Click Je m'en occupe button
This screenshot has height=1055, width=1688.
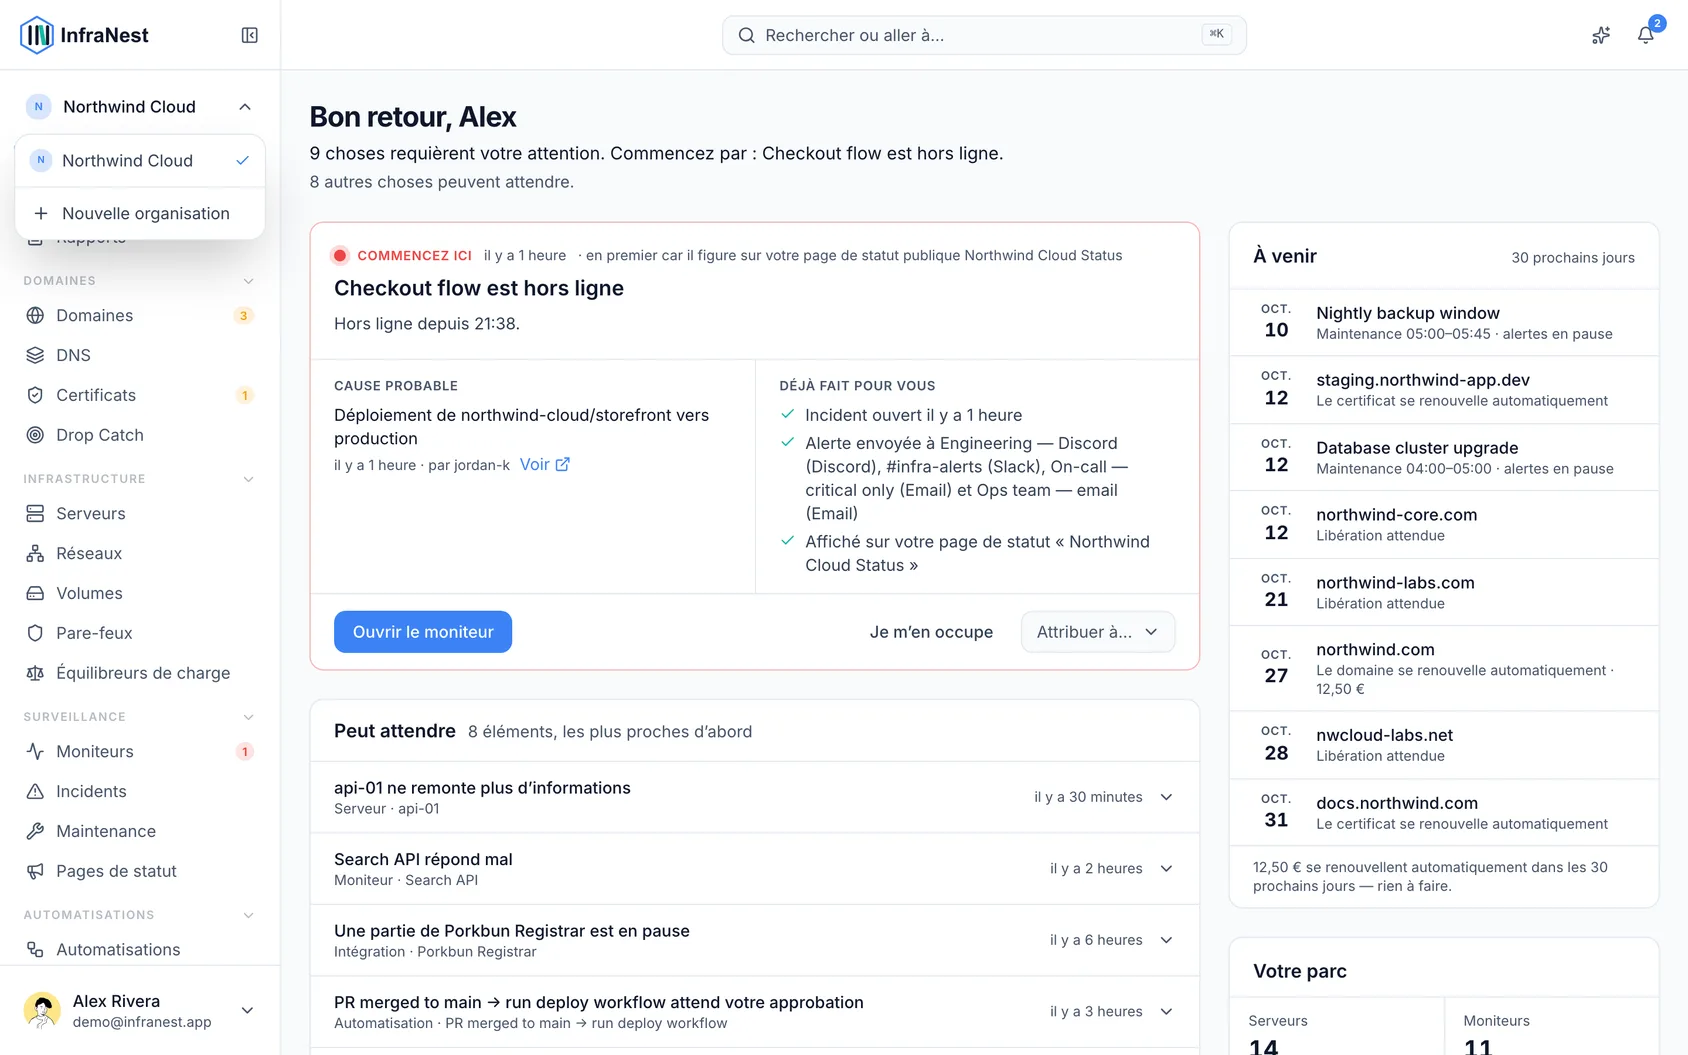pyautogui.click(x=931, y=632)
